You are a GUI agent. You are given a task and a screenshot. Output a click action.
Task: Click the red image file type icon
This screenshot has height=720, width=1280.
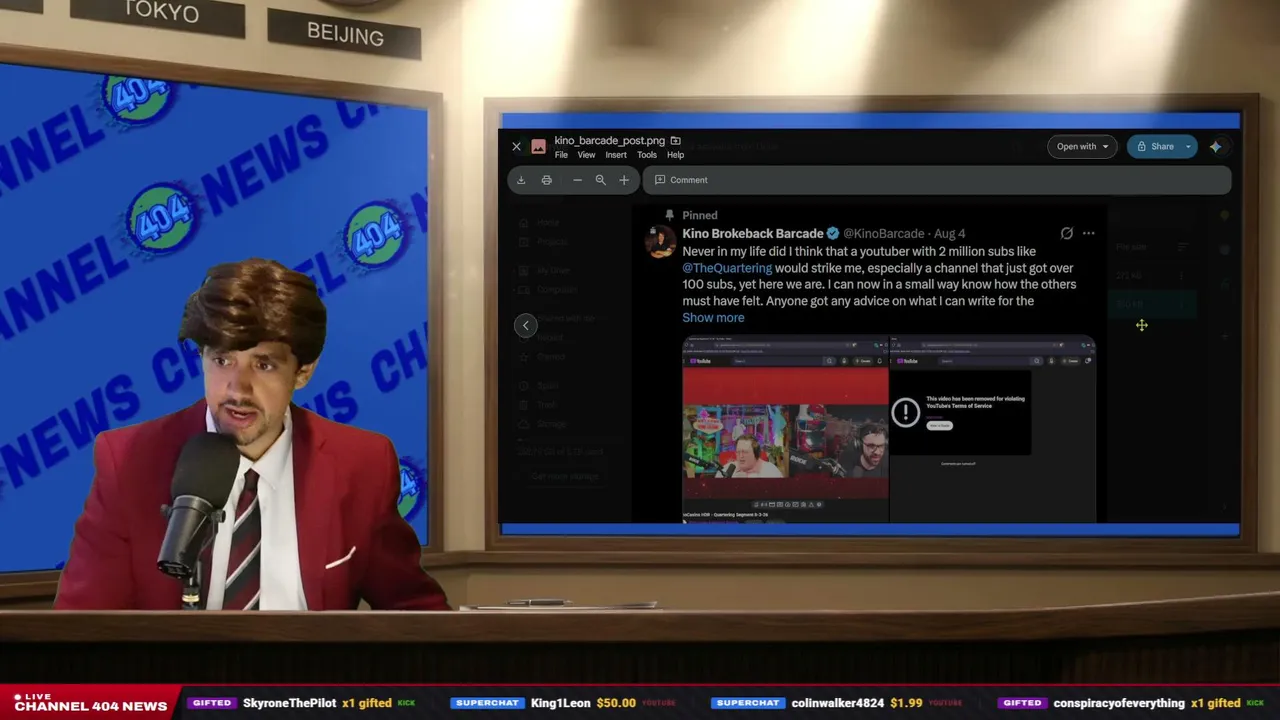coord(538,146)
